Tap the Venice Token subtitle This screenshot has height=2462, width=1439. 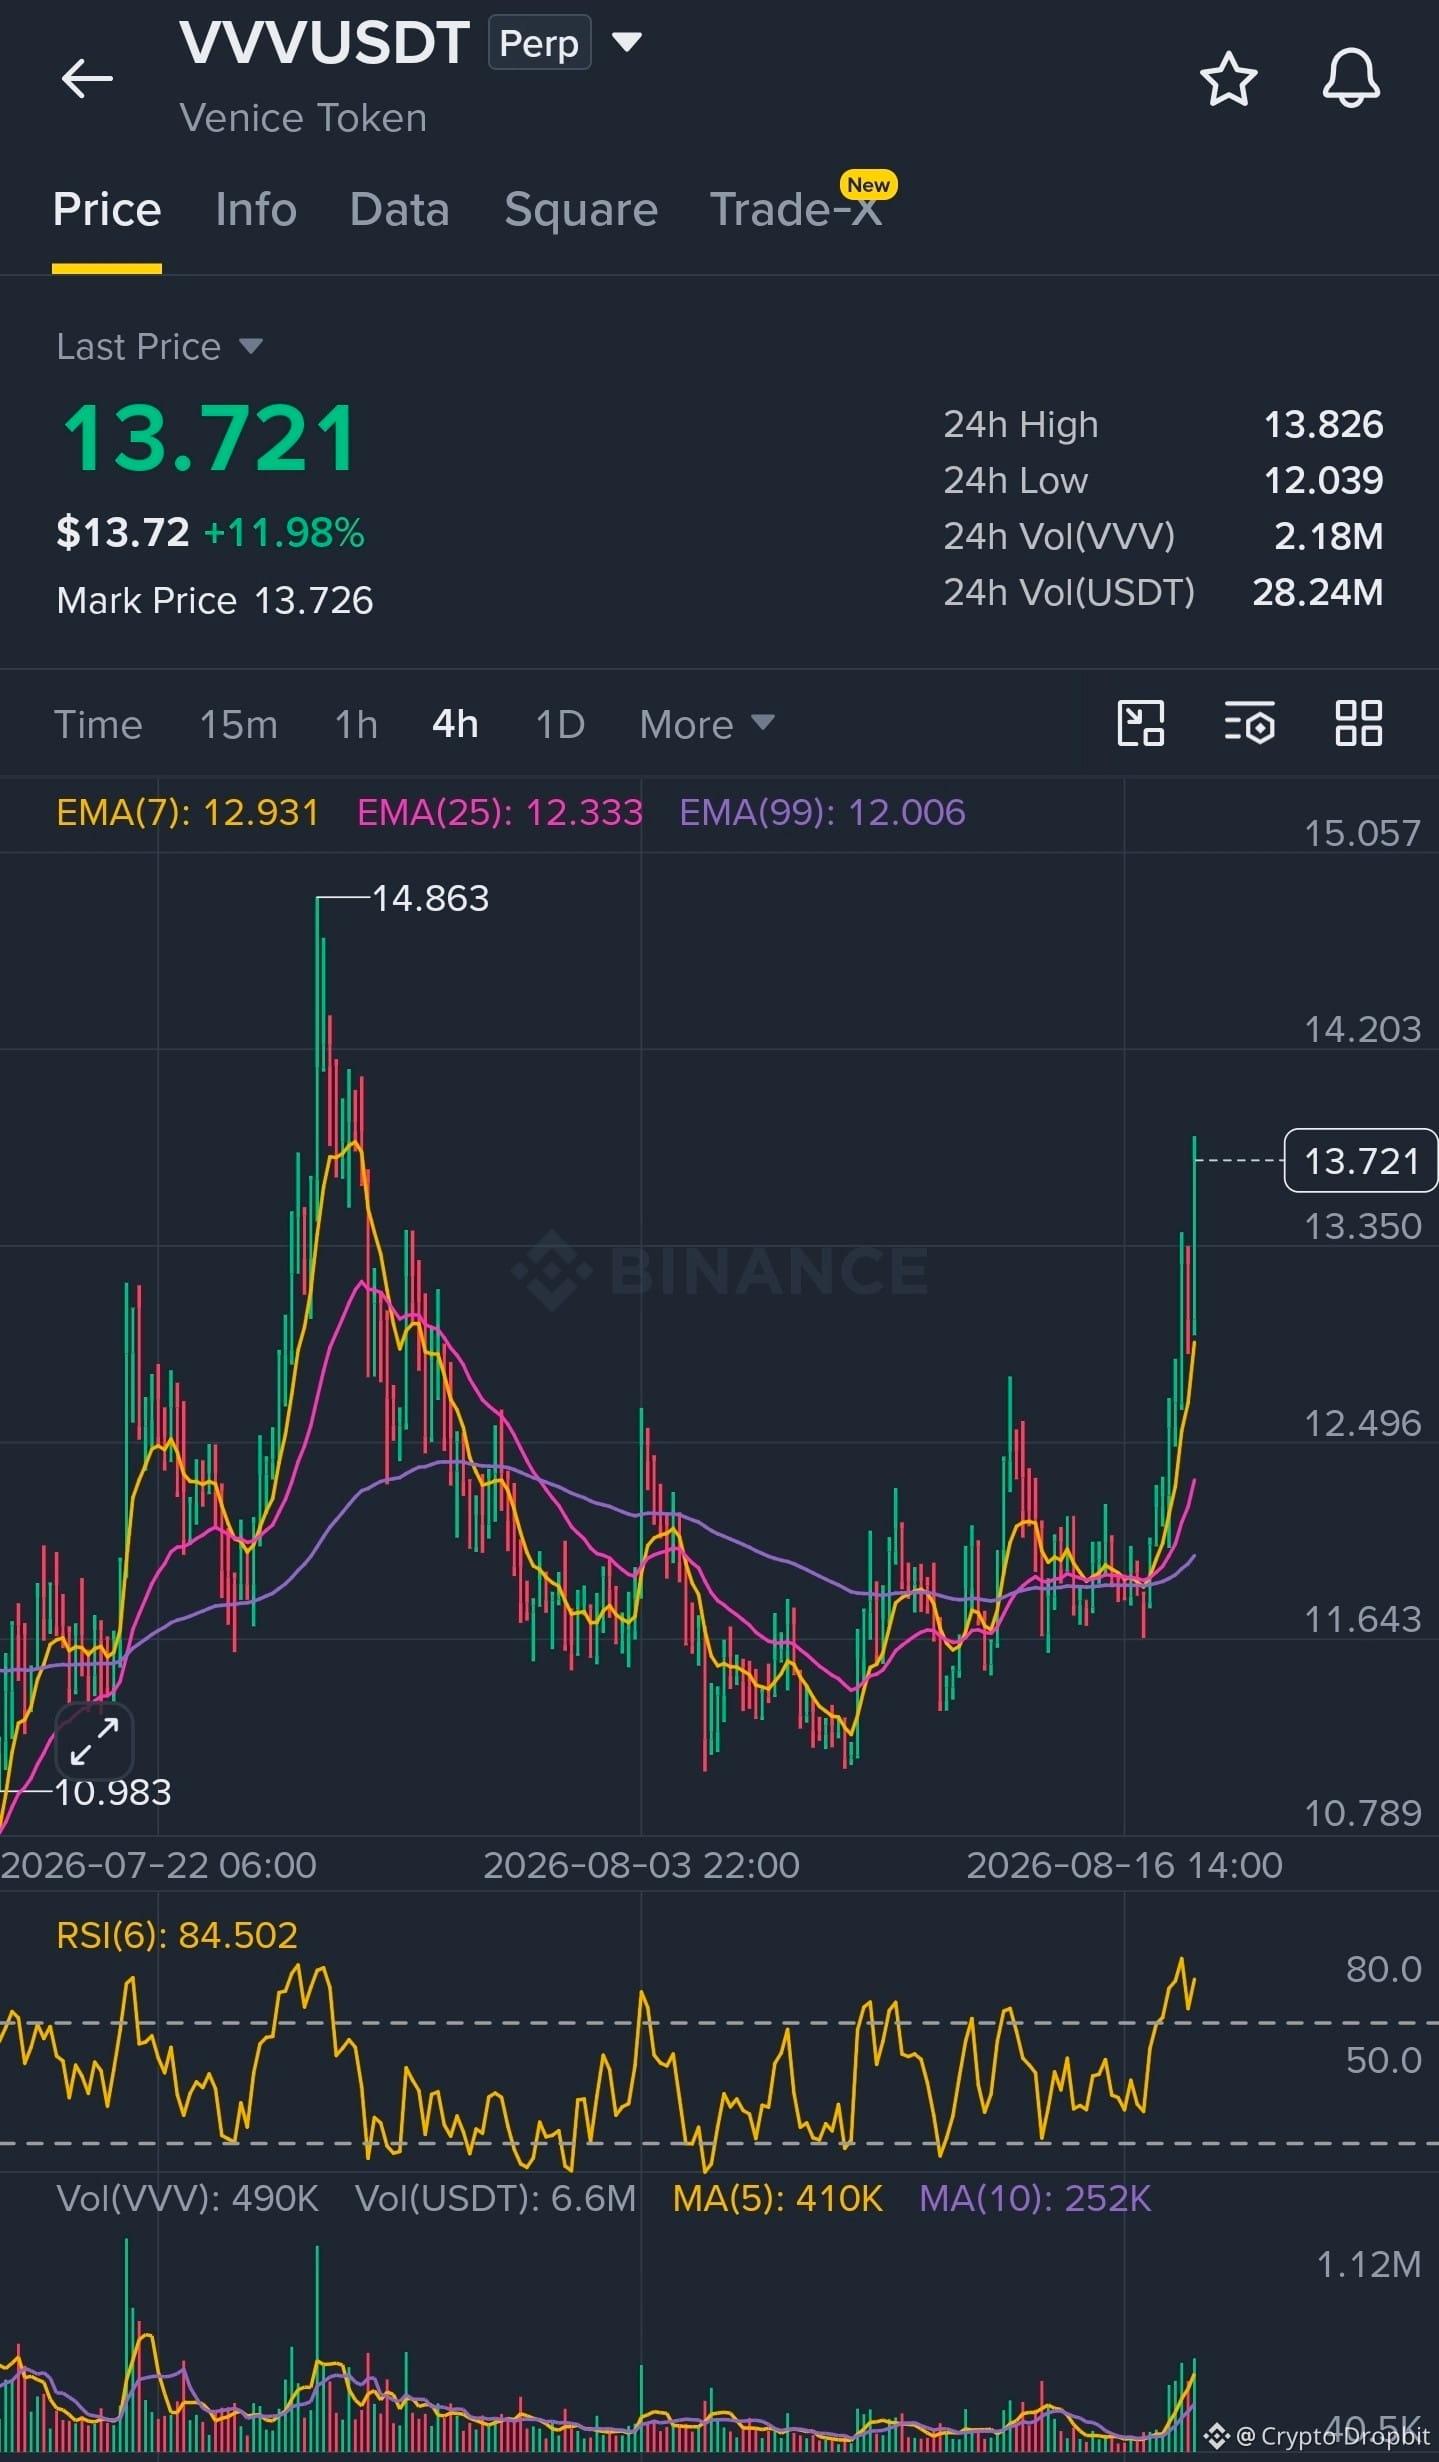click(x=303, y=118)
